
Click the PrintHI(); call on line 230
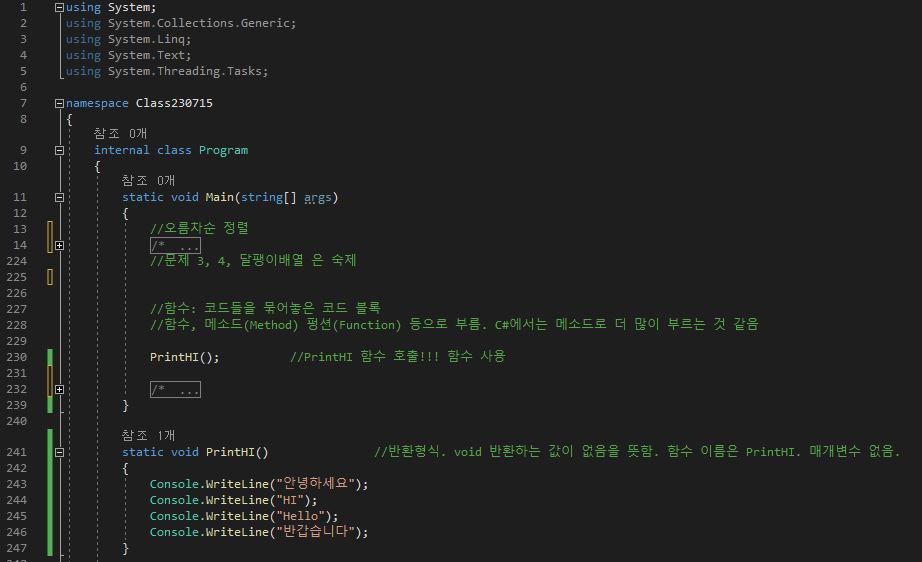point(184,357)
